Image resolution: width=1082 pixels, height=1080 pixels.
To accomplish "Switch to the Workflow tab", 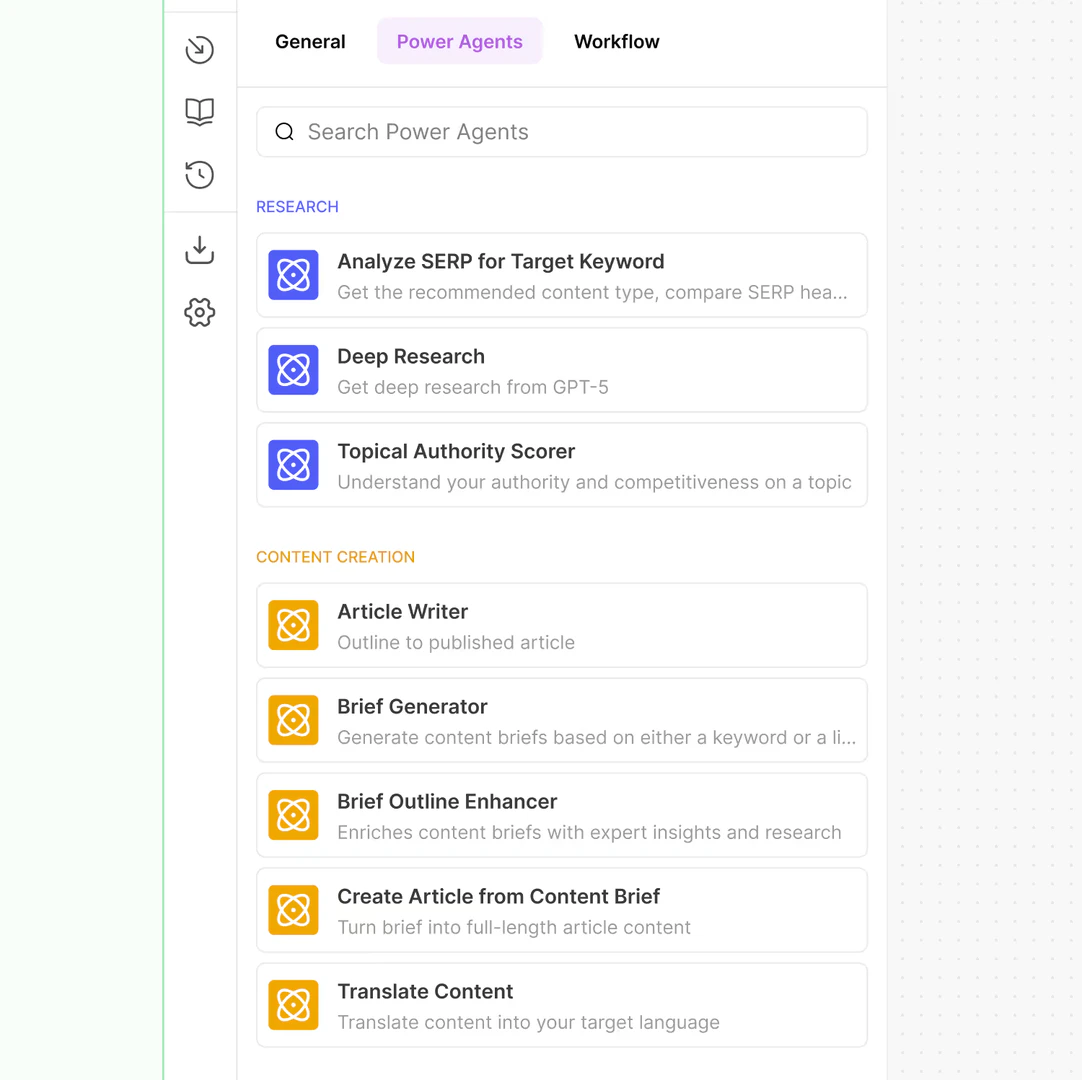I will pyautogui.click(x=616, y=42).
